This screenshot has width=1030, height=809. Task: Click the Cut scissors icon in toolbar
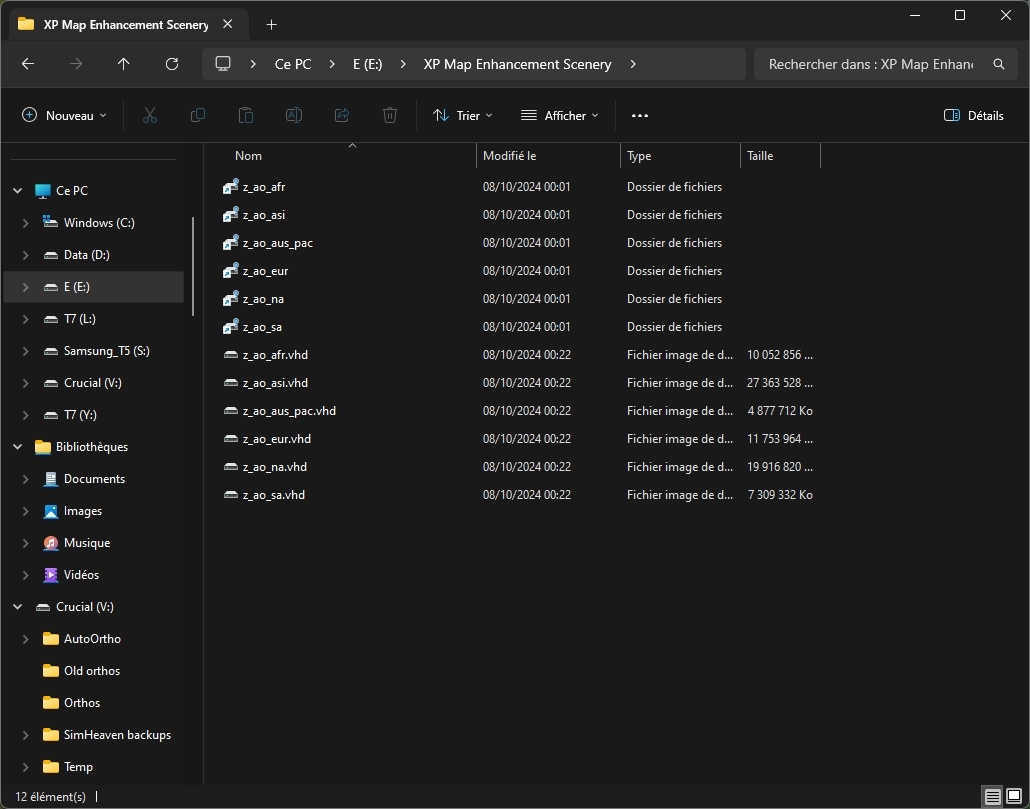click(x=150, y=116)
